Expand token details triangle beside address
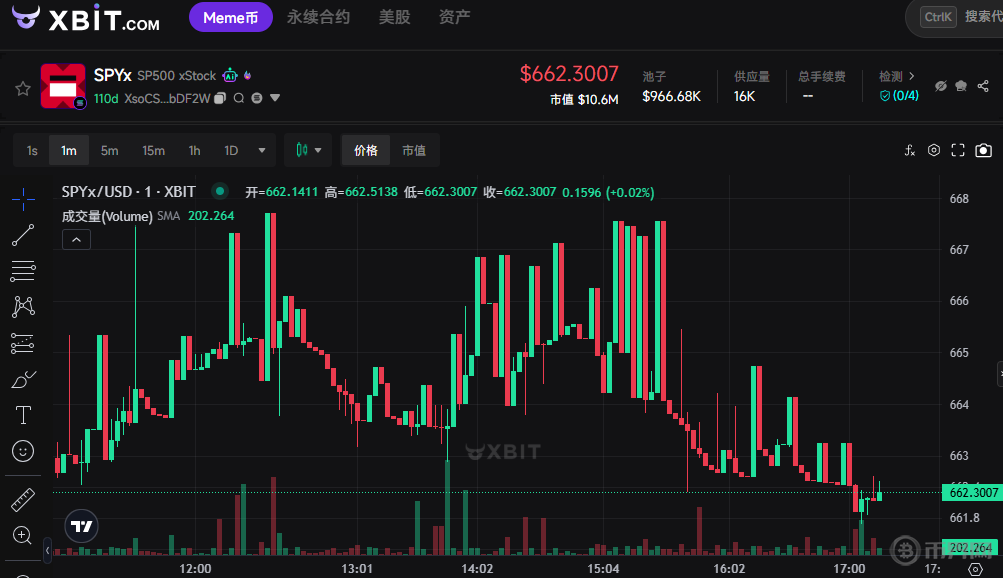Viewport: 1003px width, 578px height. (x=275, y=98)
